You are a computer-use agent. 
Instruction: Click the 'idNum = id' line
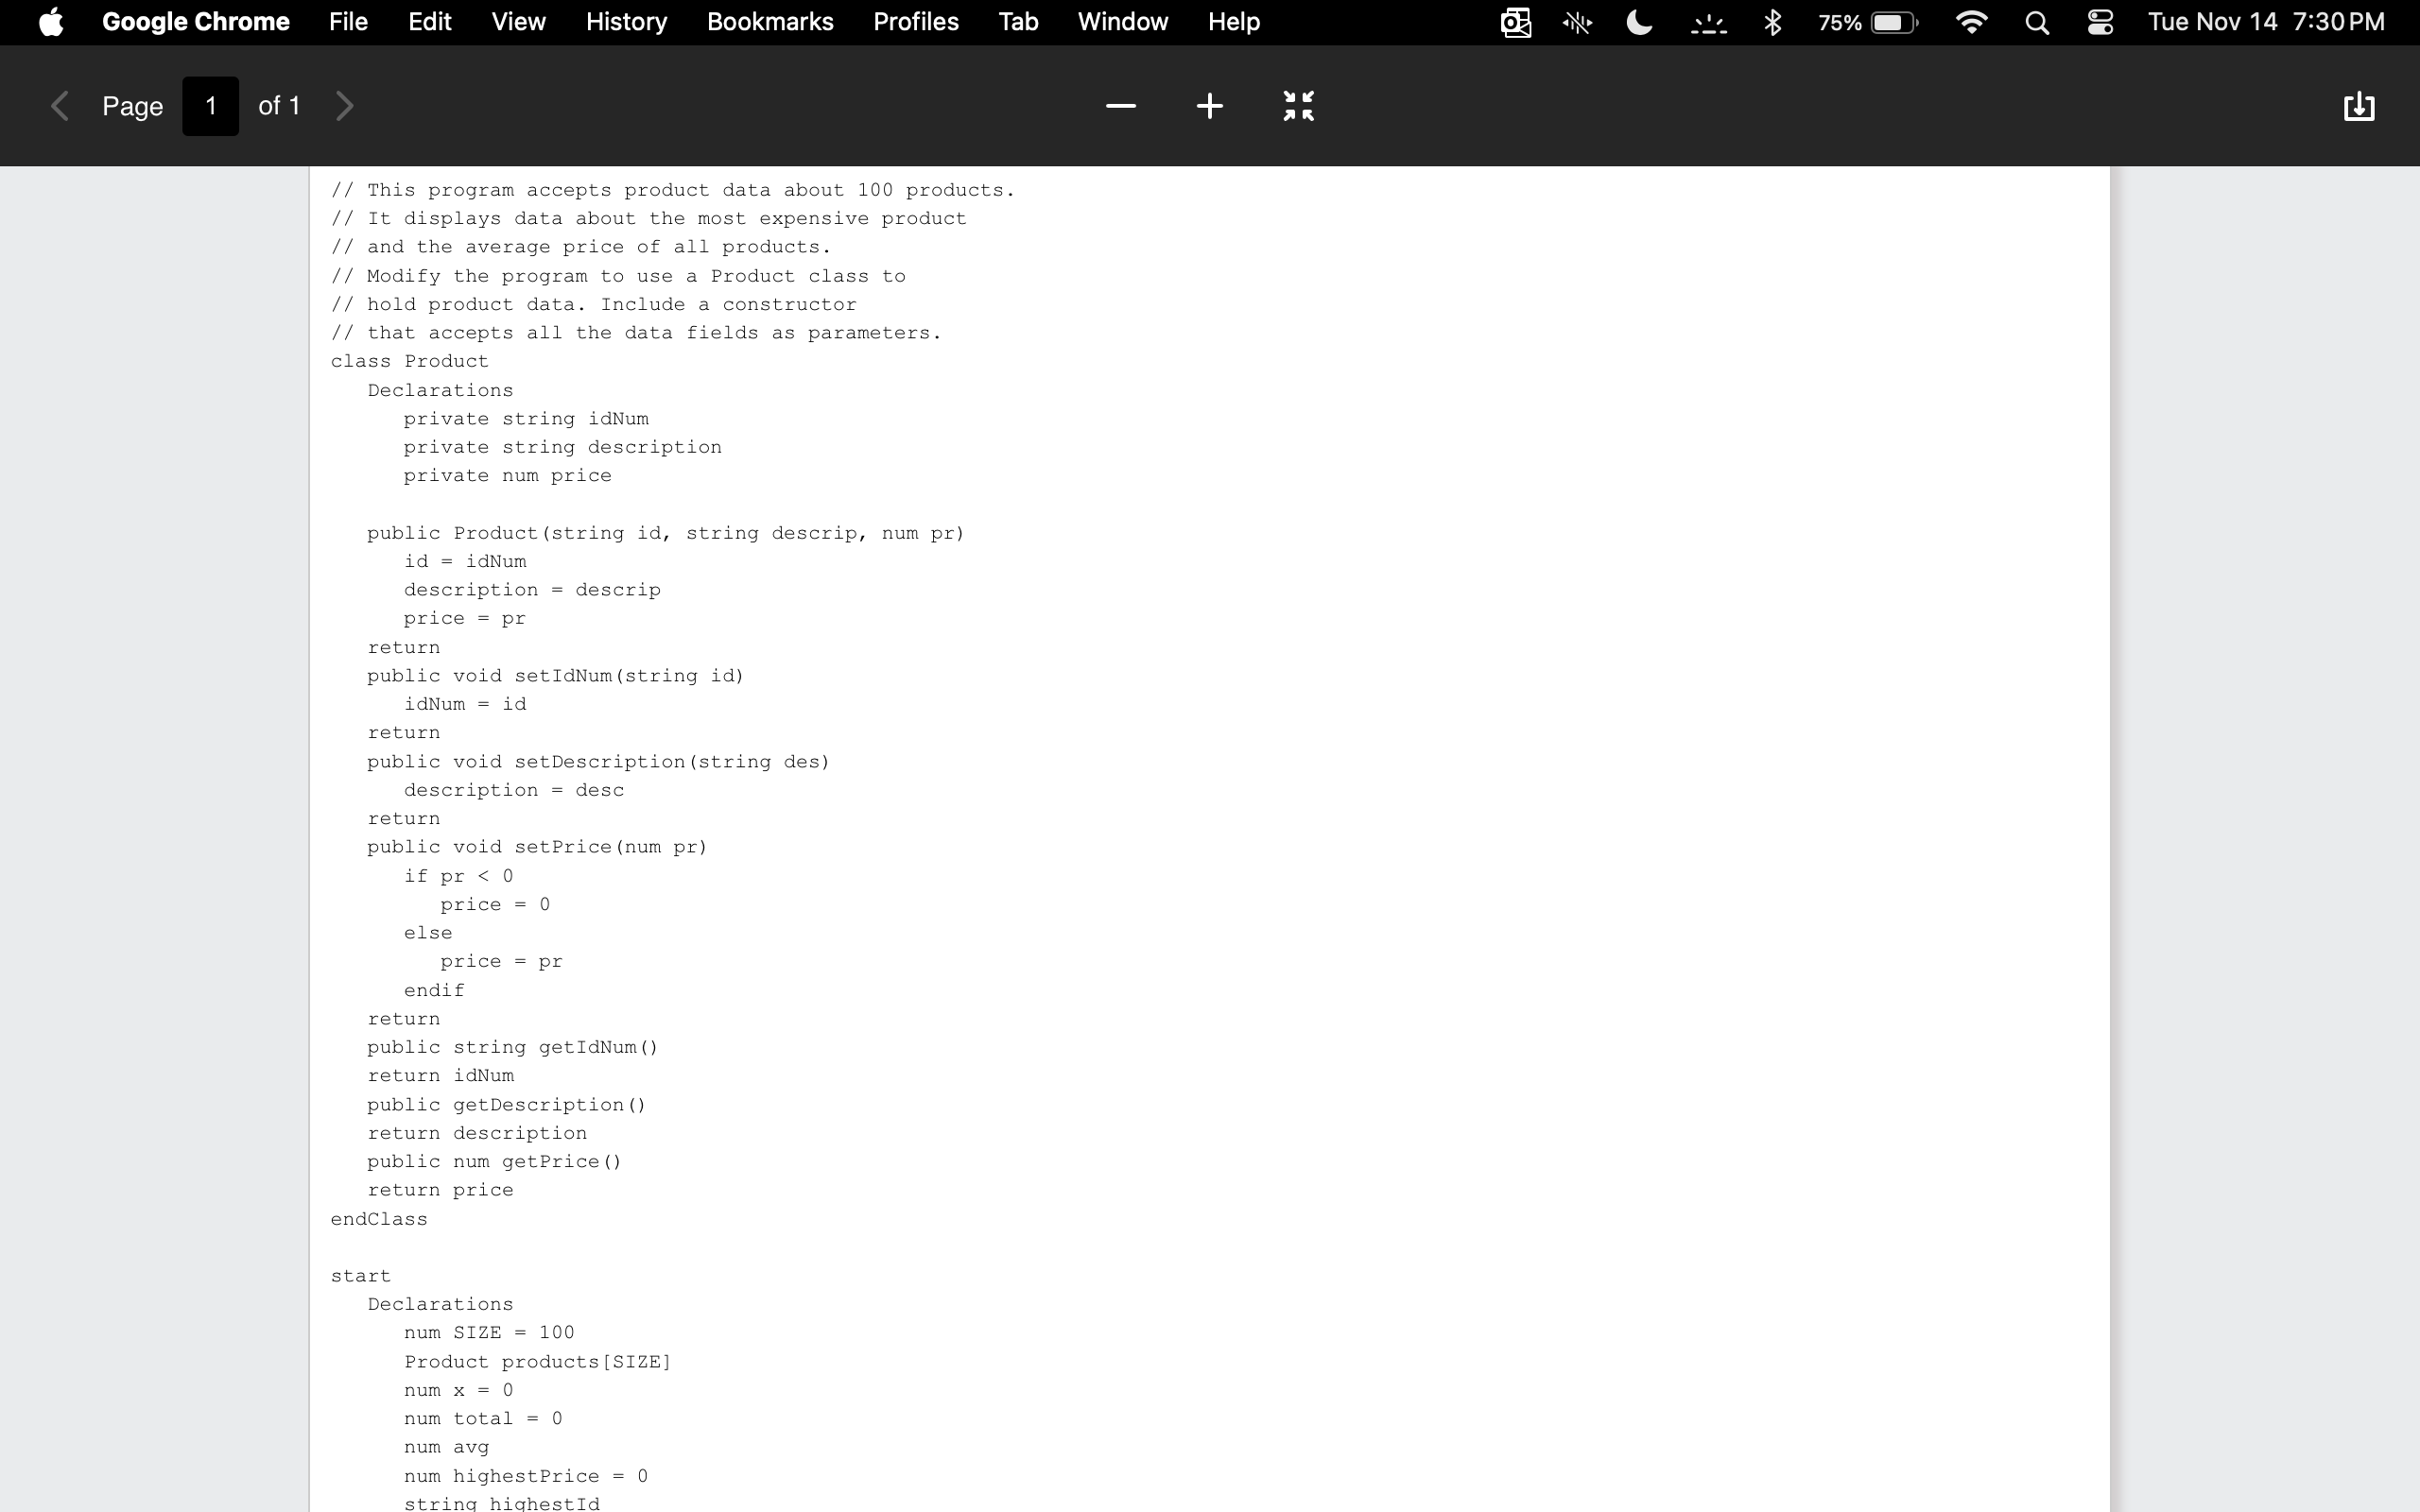coord(465,704)
